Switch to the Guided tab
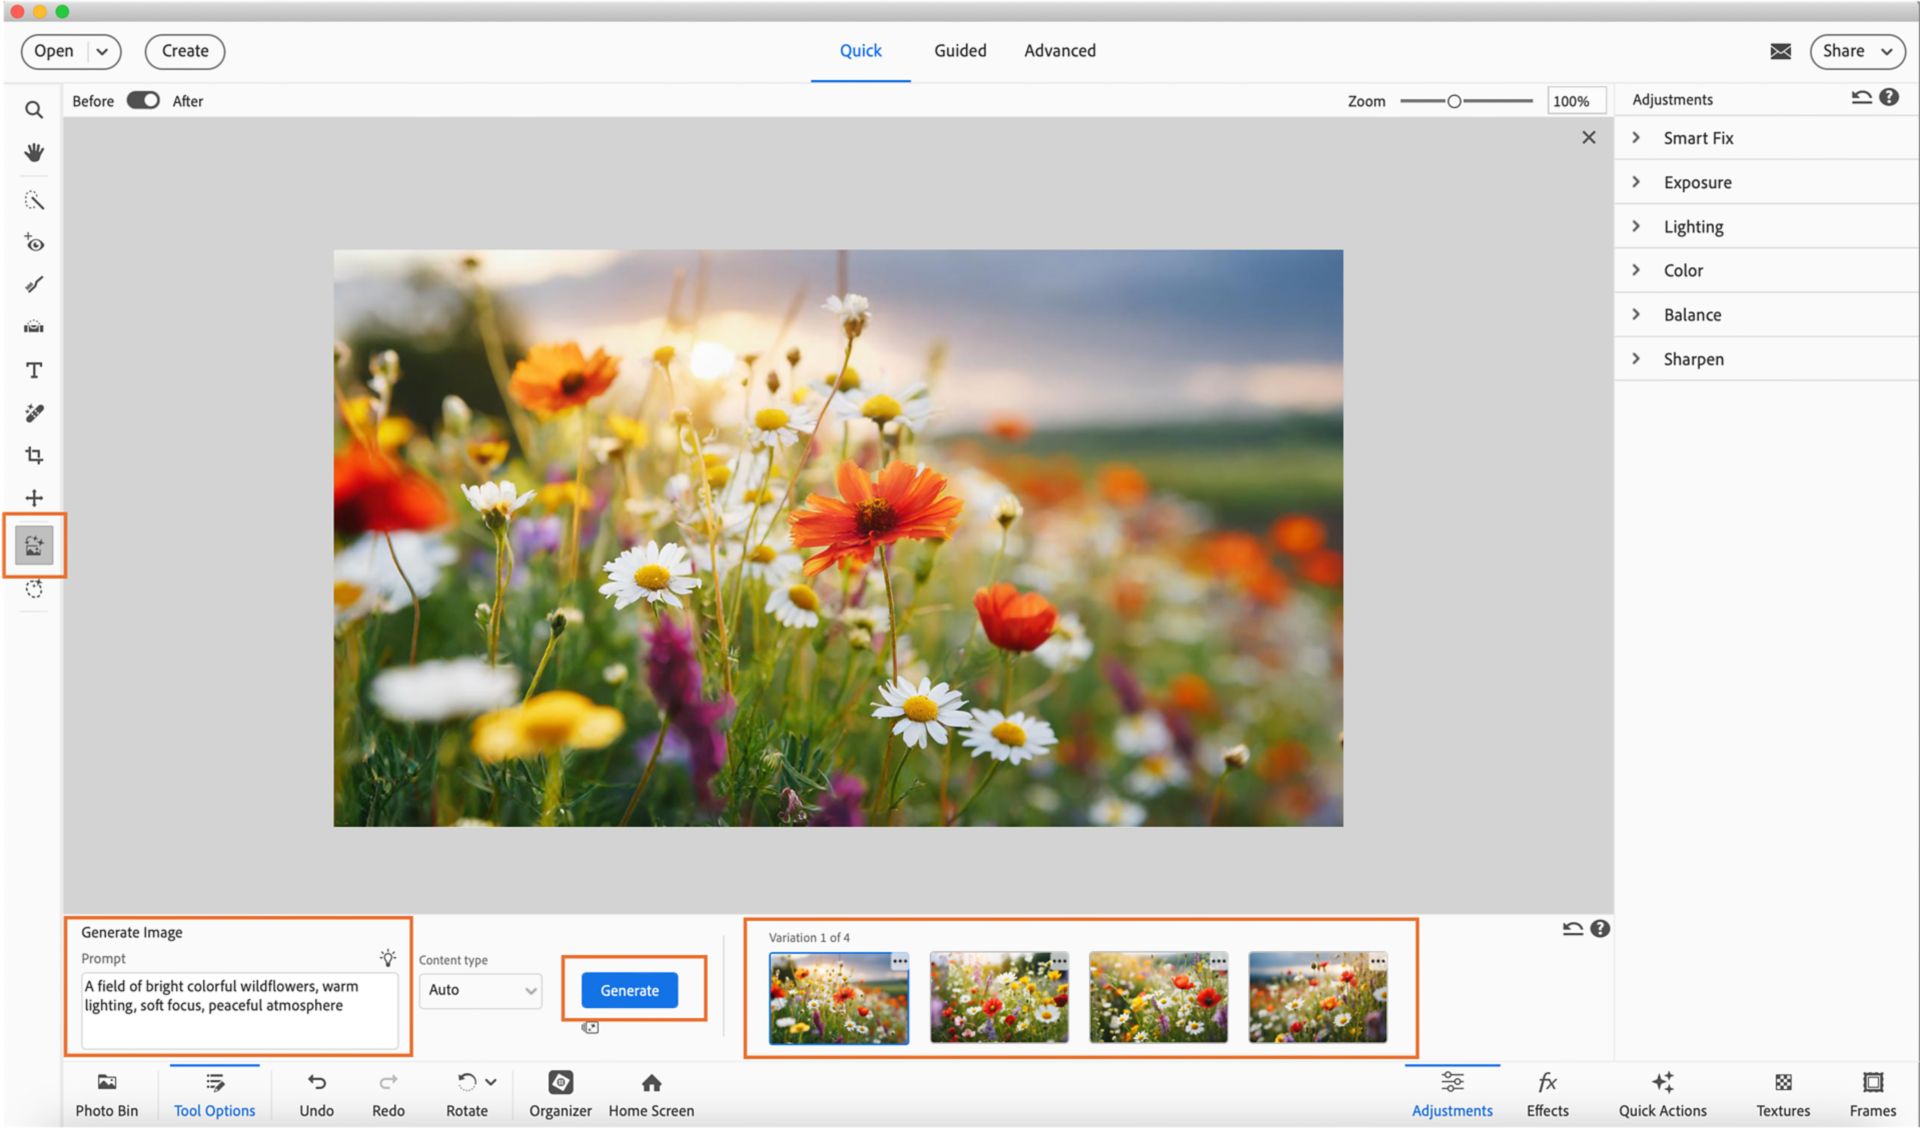The height and width of the screenshot is (1129, 1920). coord(959,50)
